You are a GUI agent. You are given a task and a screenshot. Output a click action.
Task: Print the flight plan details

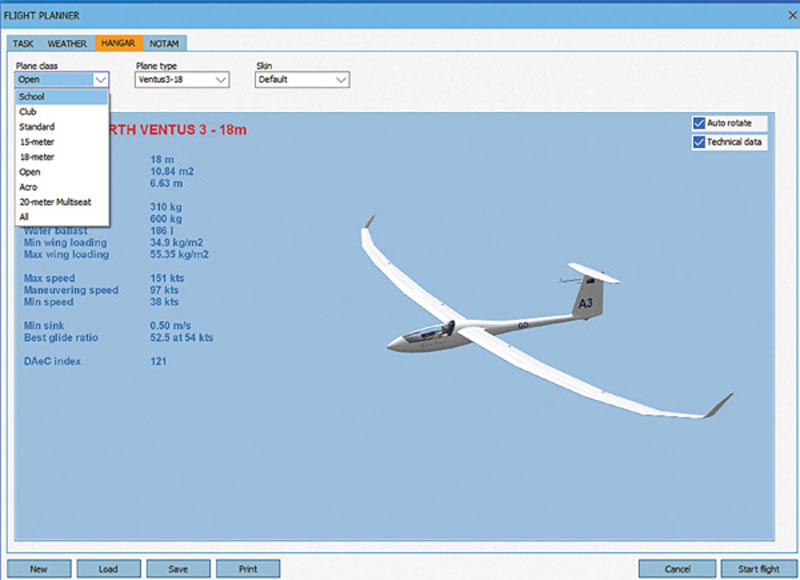click(x=247, y=568)
